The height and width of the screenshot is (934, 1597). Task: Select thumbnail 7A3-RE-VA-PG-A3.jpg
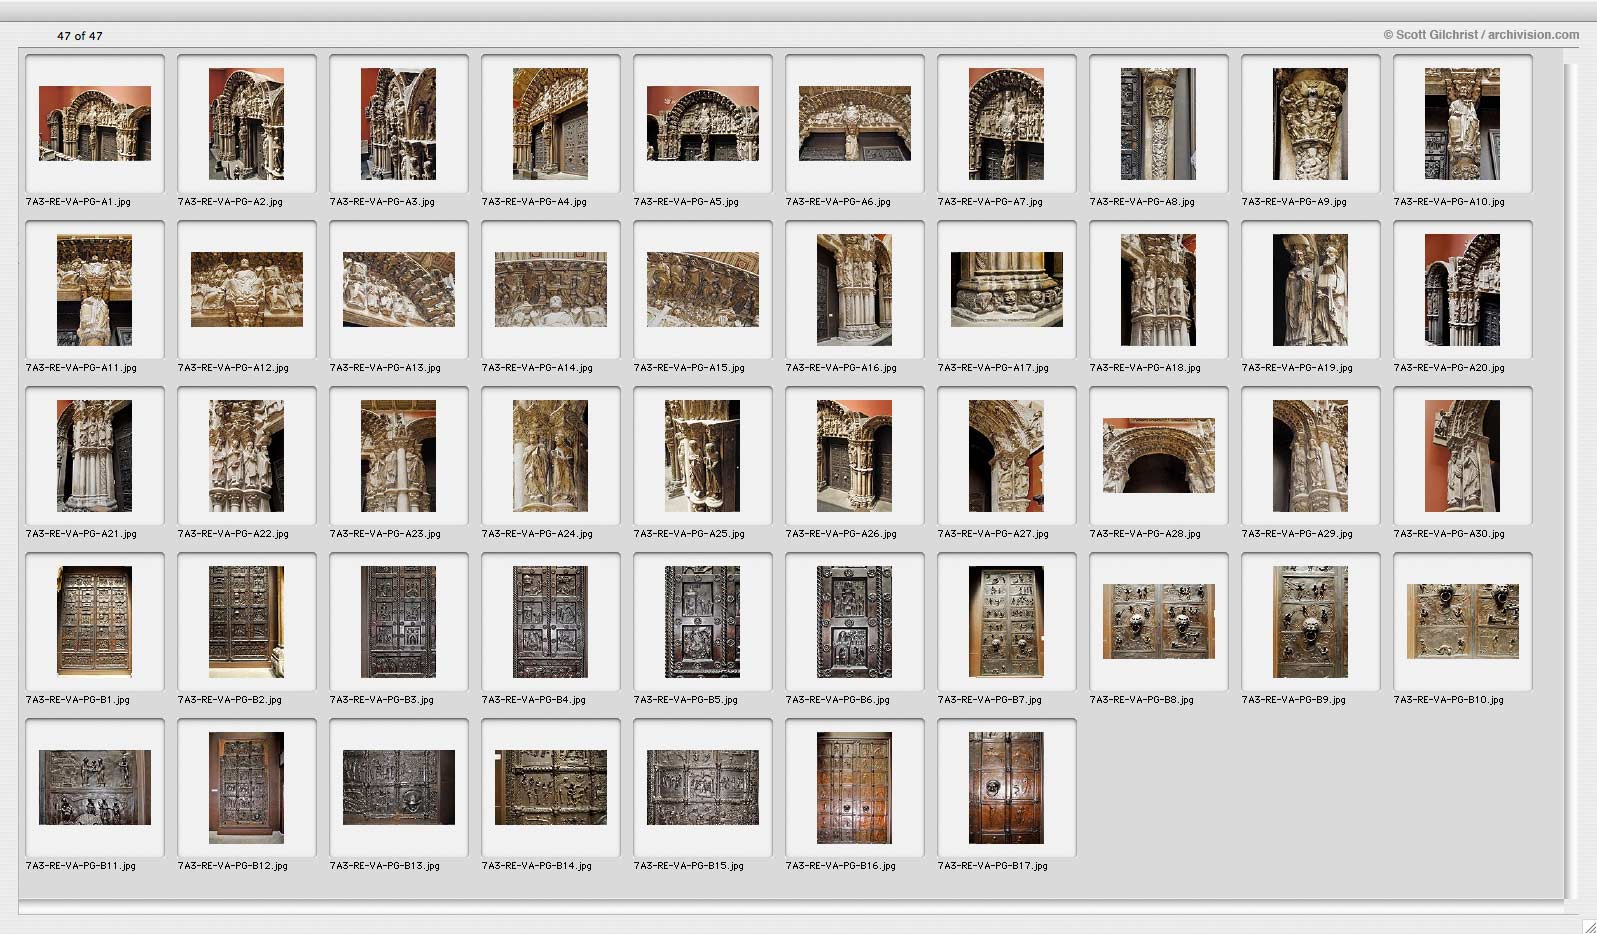tap(399, 123)
